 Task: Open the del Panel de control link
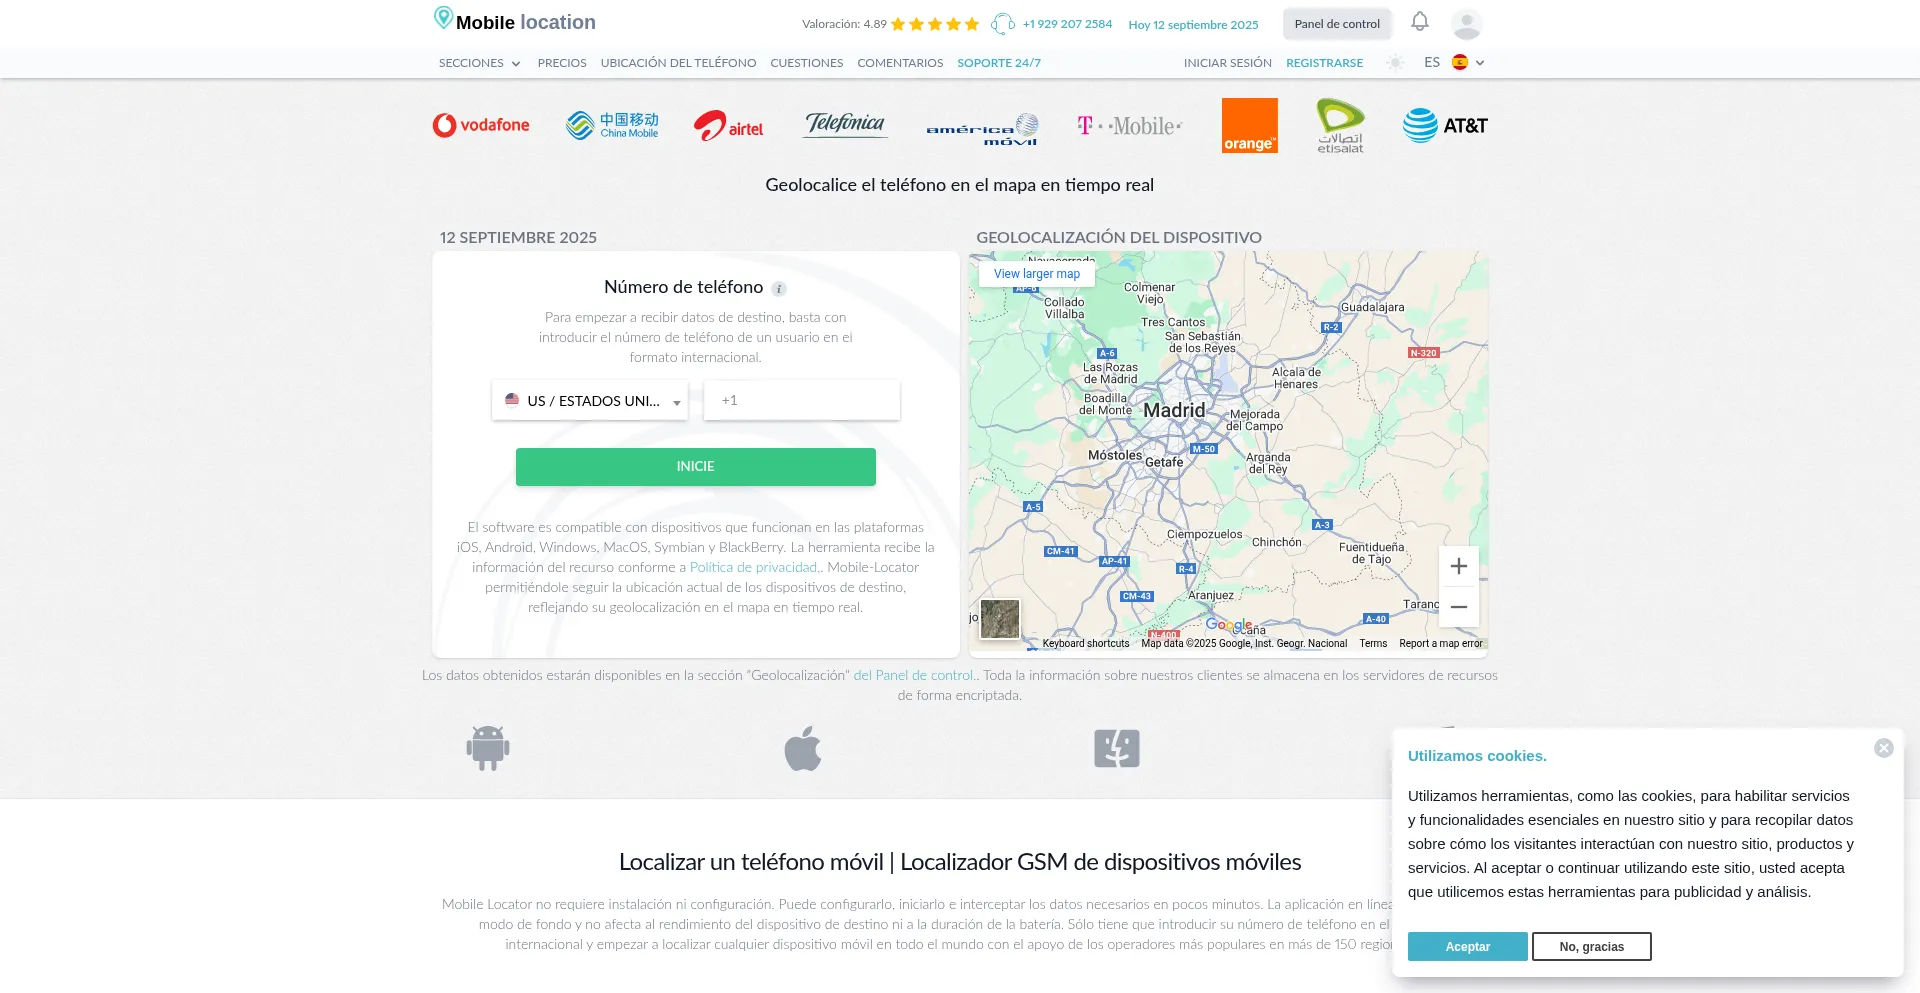pyautogui.click(x=914, y=675)
